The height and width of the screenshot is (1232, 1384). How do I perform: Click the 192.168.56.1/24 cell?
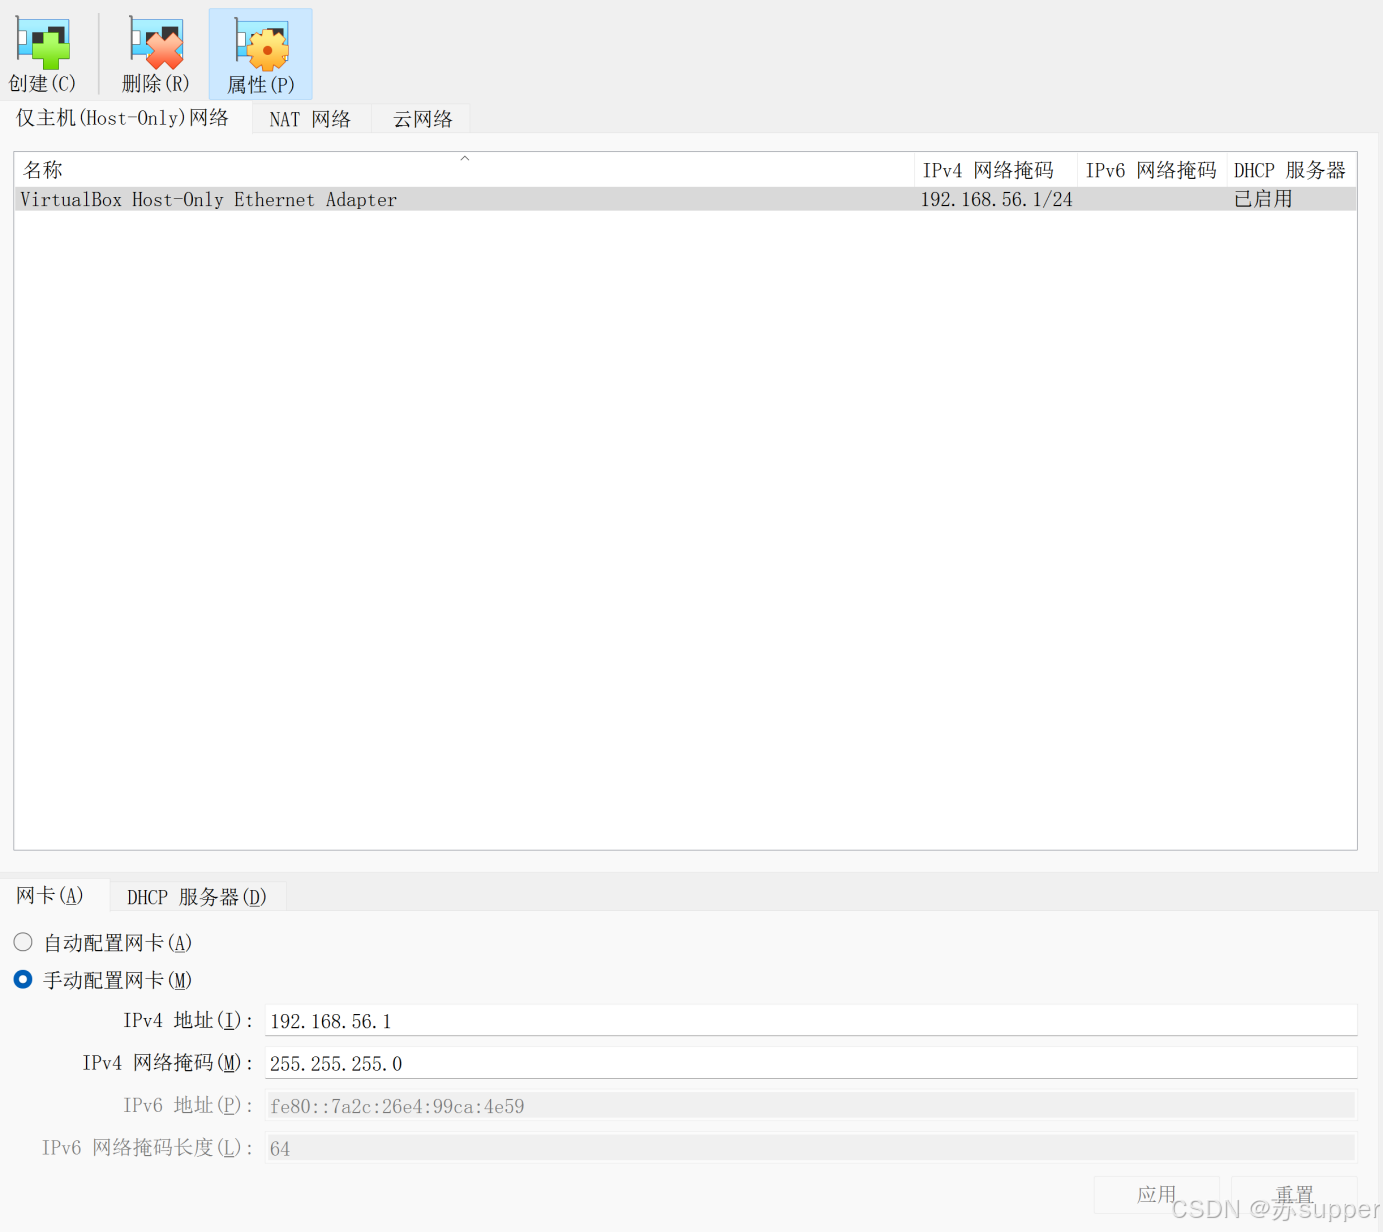996,199
